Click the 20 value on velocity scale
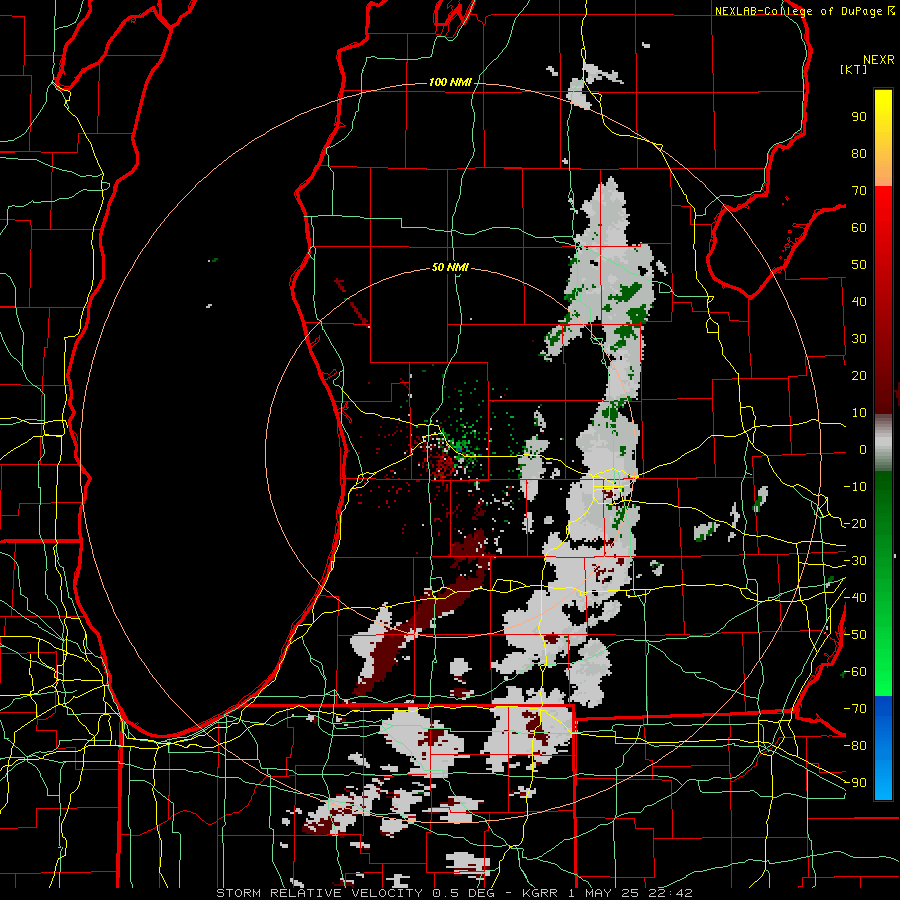Viewport: 900px width, 900px height. pos(859,376)
